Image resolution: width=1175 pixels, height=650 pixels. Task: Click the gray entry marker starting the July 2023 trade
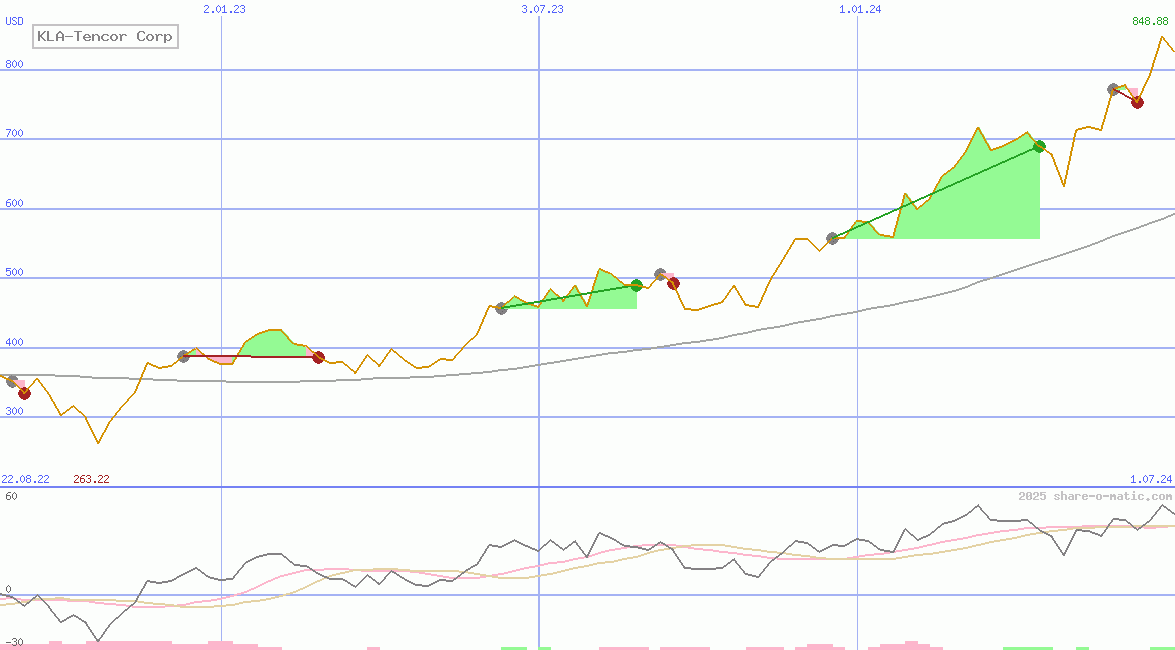pos(501,308)
